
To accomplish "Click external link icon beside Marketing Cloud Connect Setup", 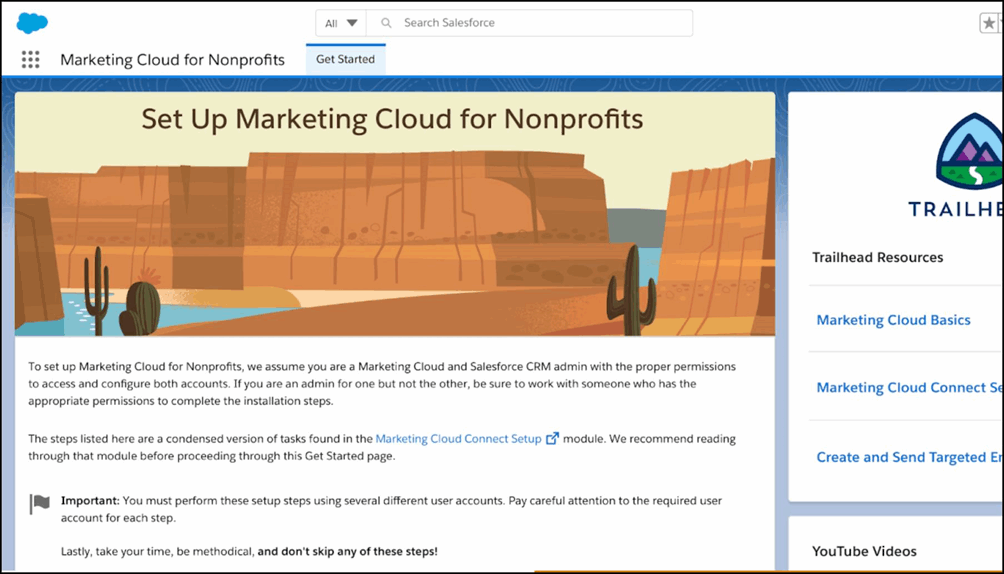I will [552, 439].
